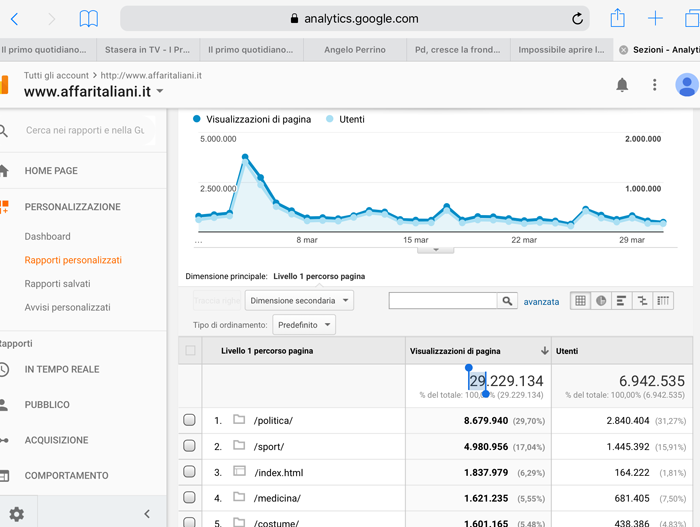Toggle the select-all rows checkbox
700x527 pixels.
click(x=190, y=351)
